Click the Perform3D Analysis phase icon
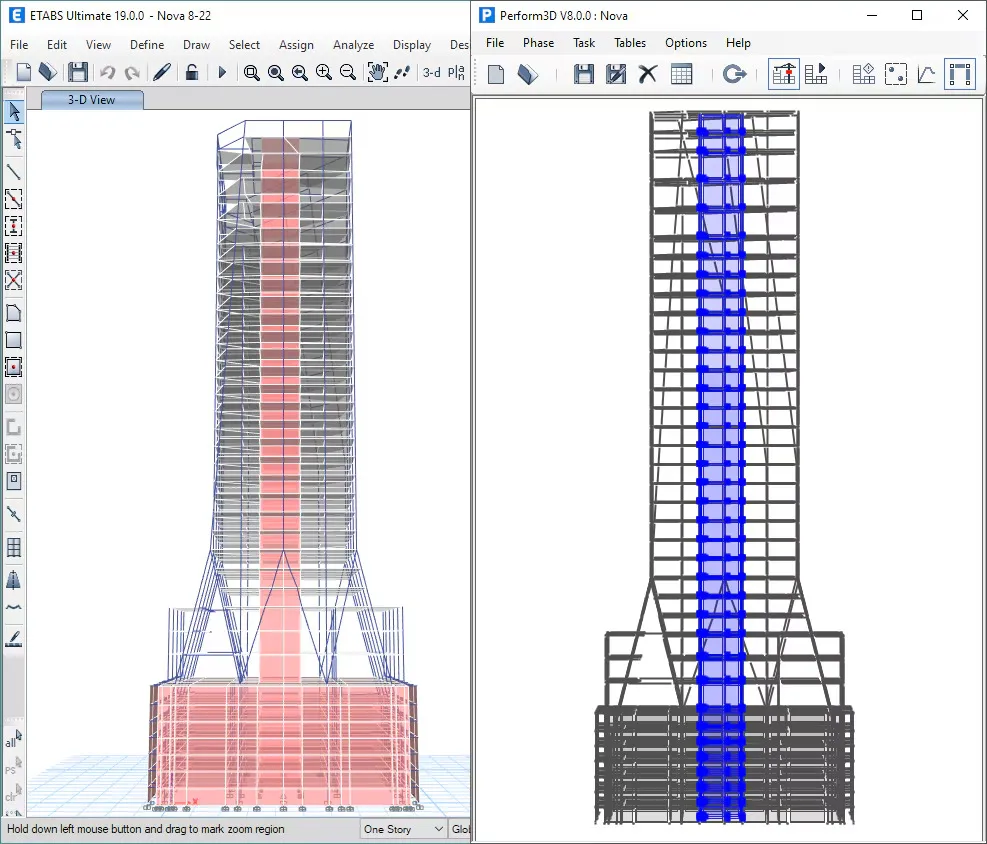987x844 pixels. click(816, 74)
